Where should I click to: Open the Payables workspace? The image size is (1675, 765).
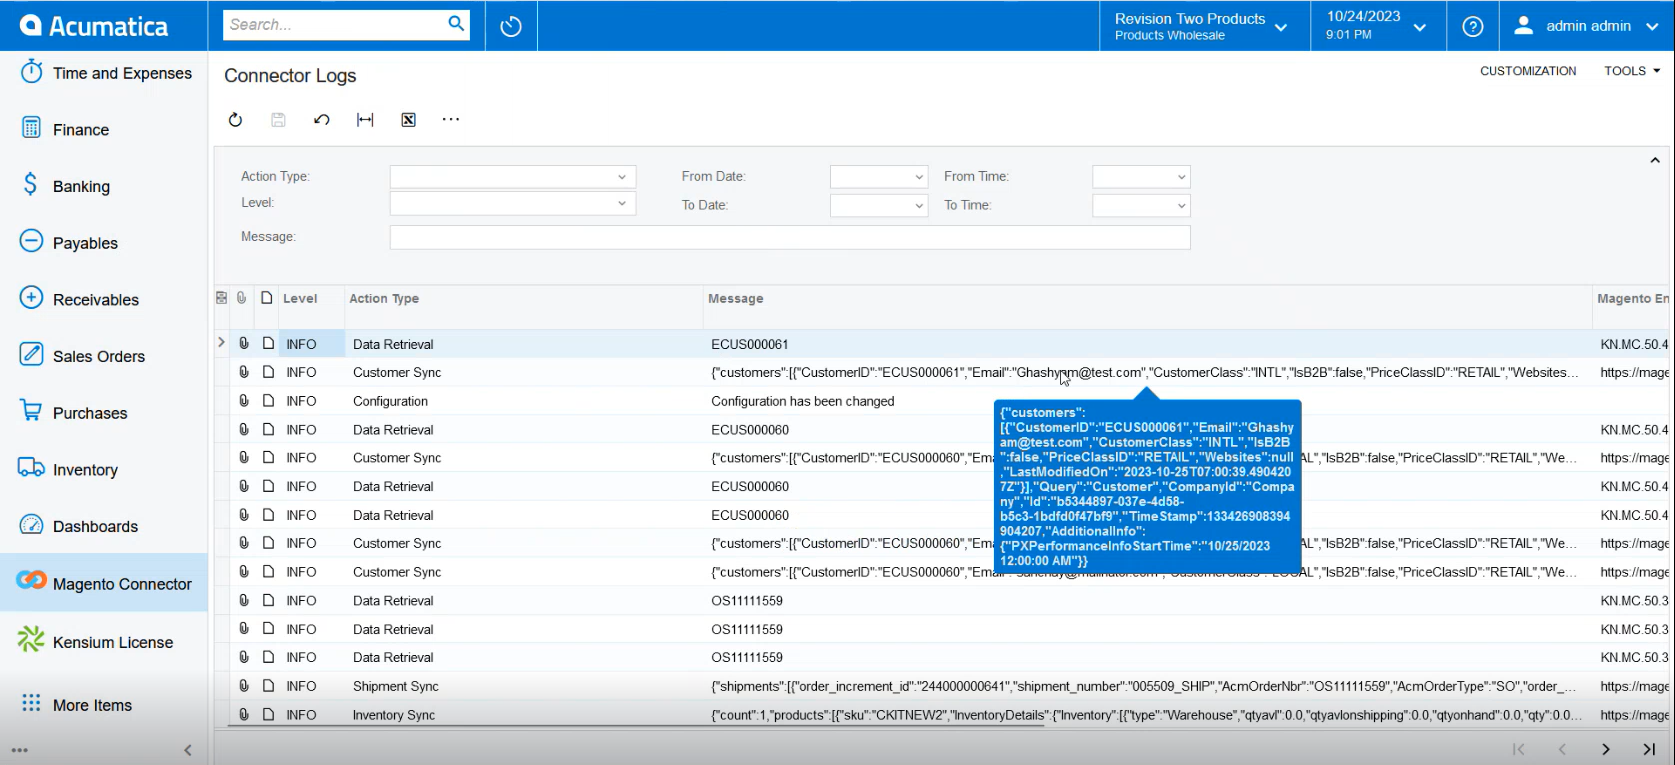click(104, 243)
